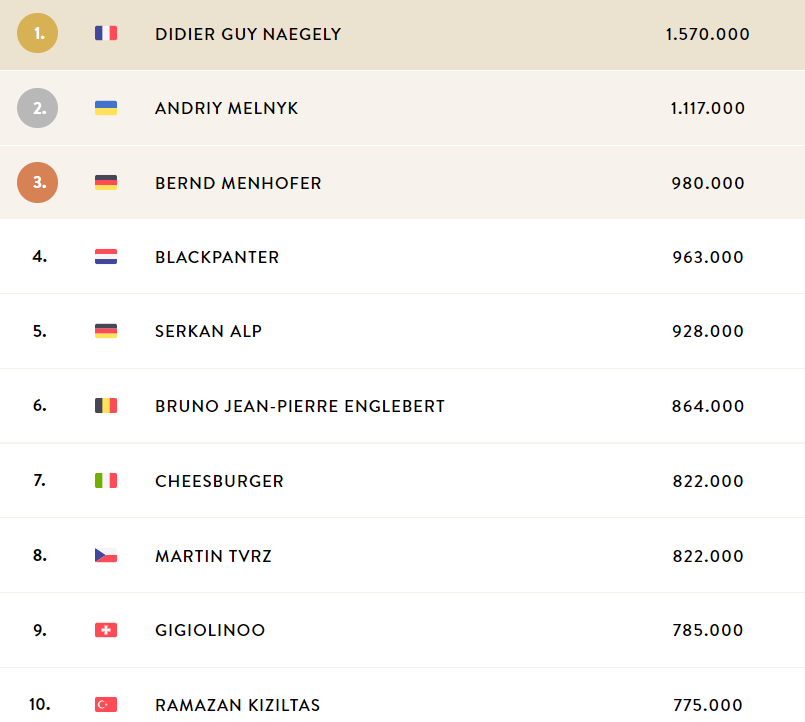Click the Turkish flag next to Ramazan Kiziltas
The height and width of the screenshot is (722, 805).
point(106,705)
